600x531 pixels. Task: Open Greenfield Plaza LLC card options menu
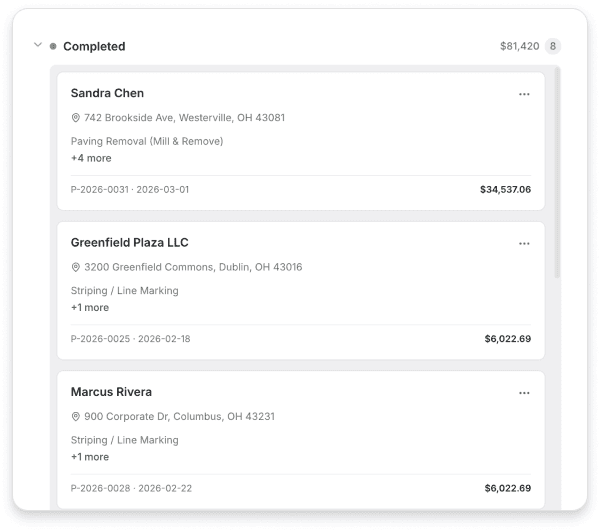tap(524, 244)
